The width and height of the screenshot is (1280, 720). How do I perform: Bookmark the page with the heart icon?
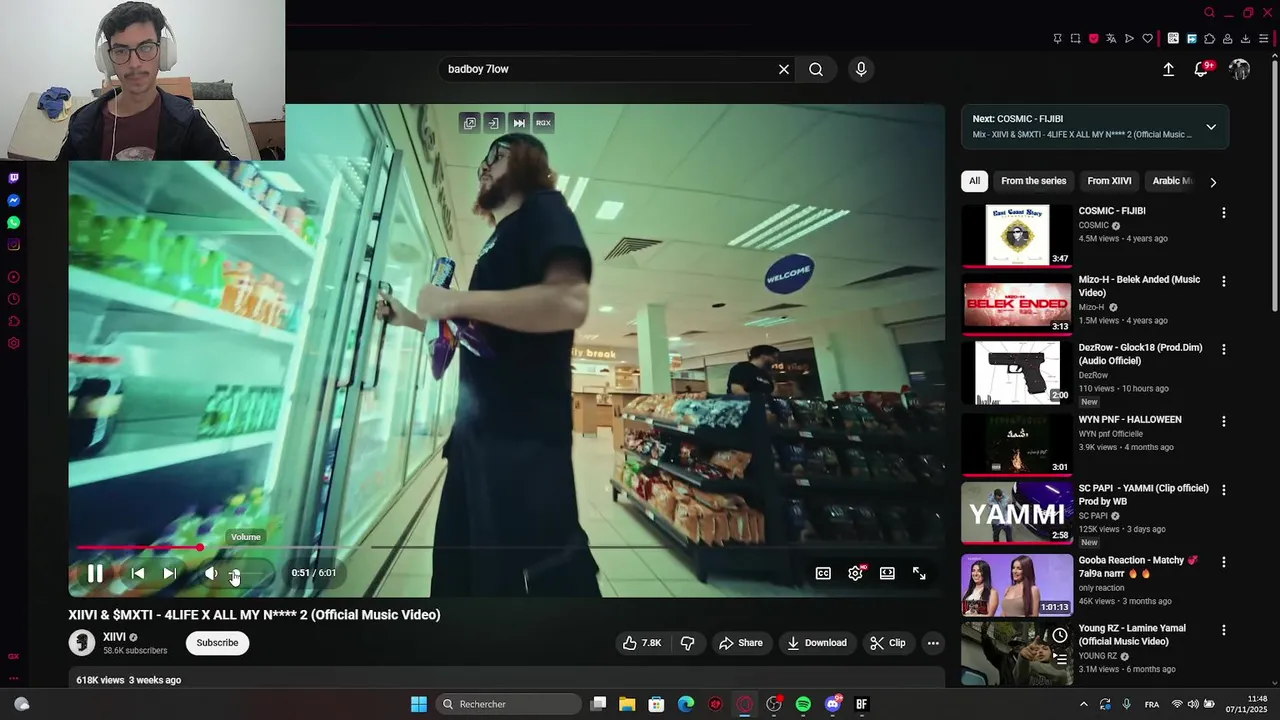coord(1147,39)
